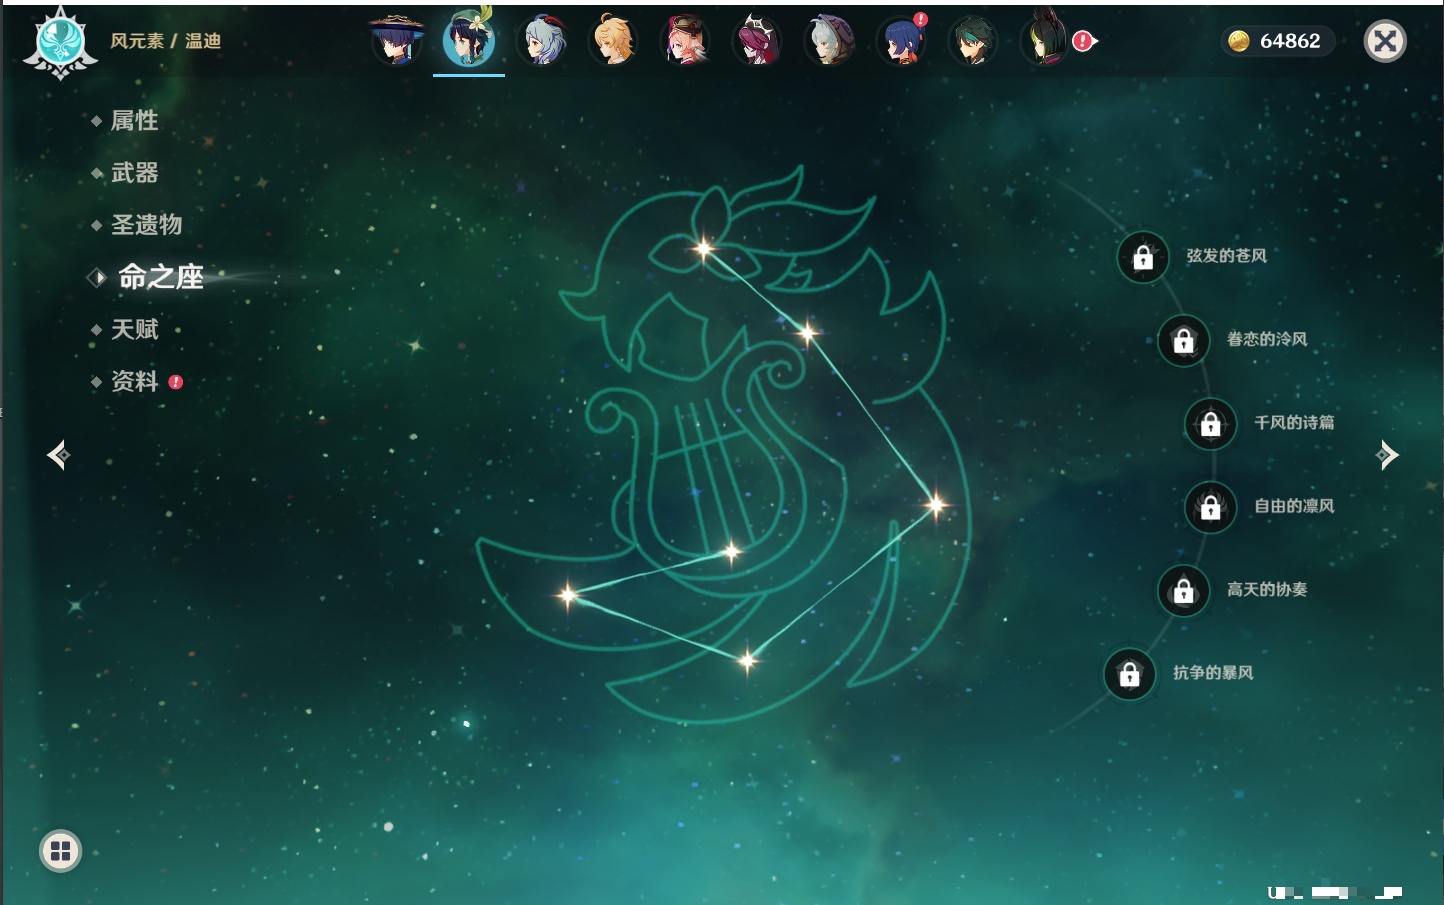Open the grid menu button at bottom left
Image resolution: width=1444 pixels, height=905 pixels.
click(x=60, y=851)
